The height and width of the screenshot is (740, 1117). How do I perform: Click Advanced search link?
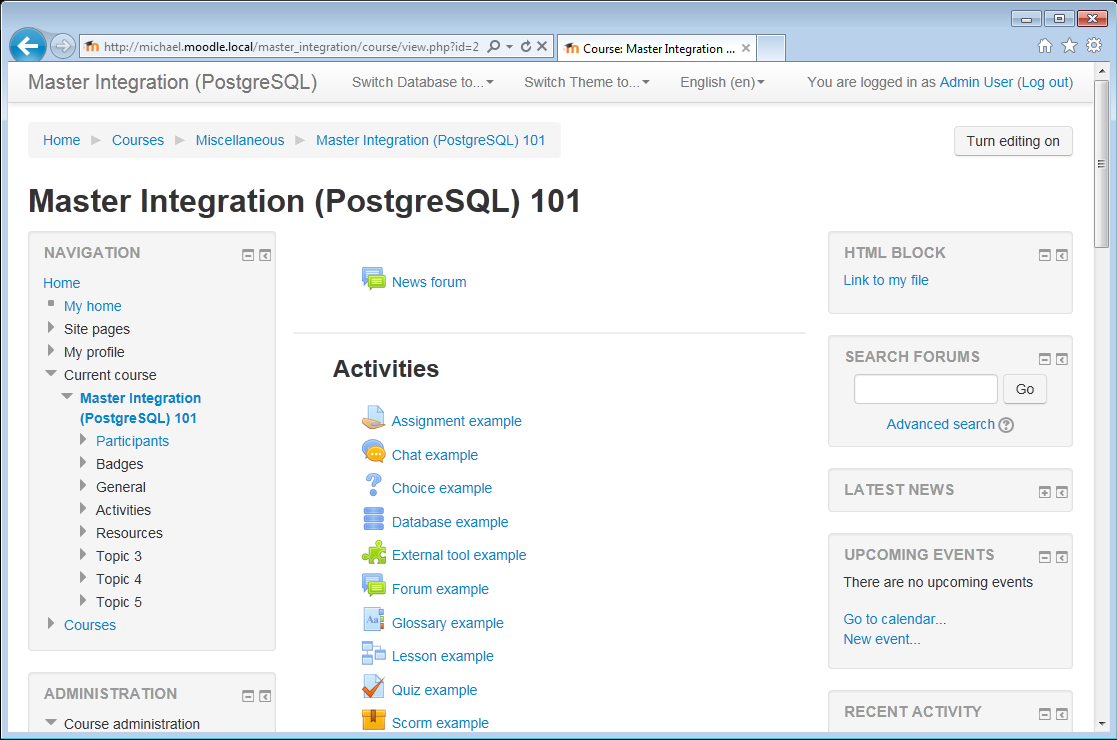(940, 424)
